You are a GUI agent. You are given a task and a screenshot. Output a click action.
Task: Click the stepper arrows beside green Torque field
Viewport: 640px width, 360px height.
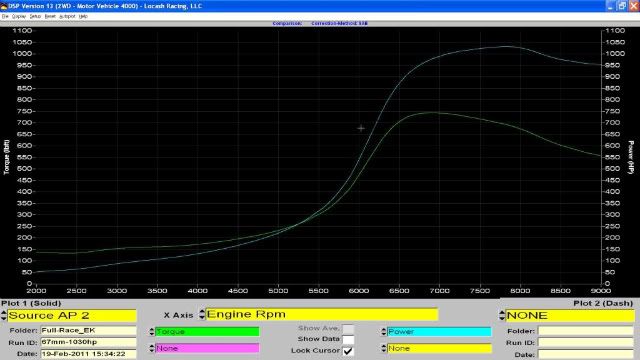pos(152,331)
